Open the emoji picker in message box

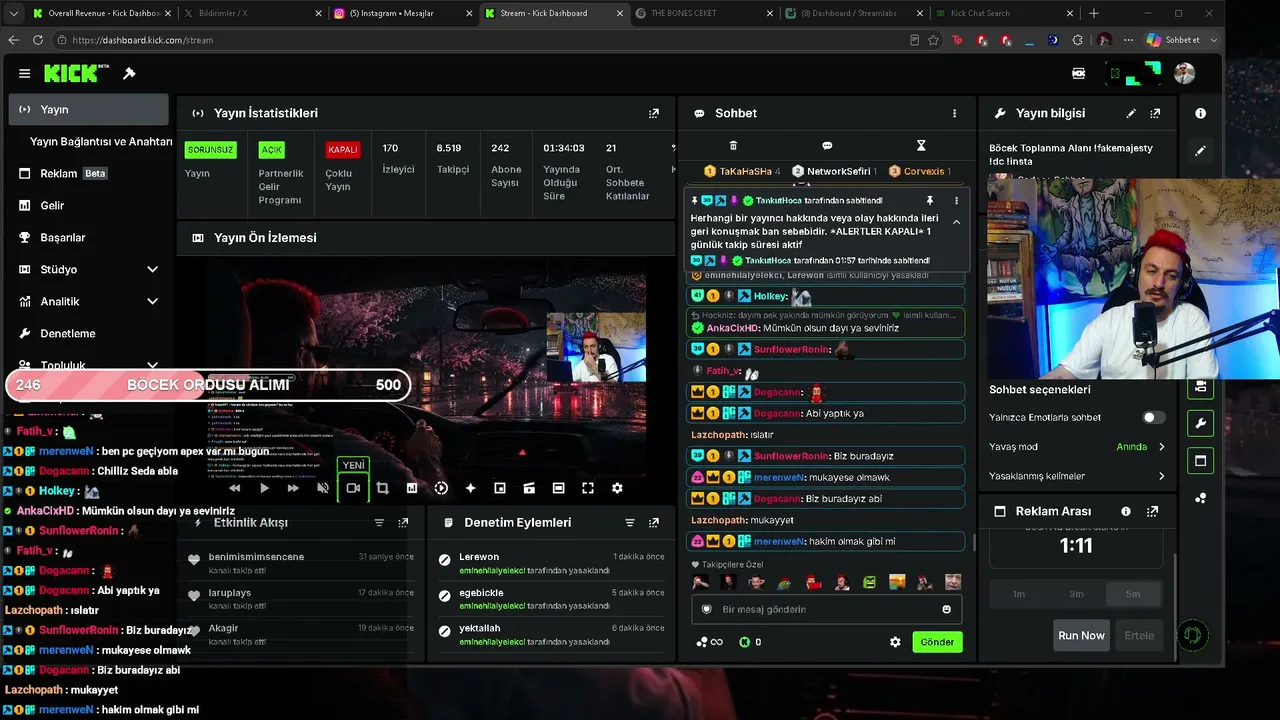point(947,609)
